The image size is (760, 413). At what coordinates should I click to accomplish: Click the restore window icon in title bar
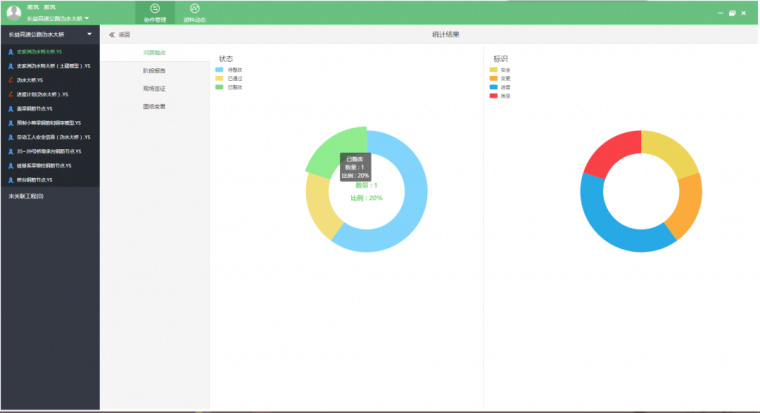(x=732, y=13)
